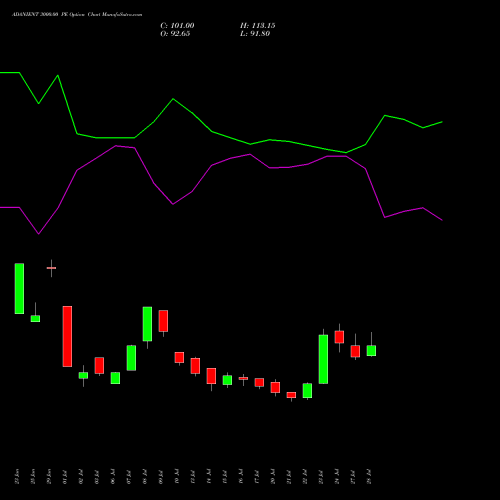Click the tall red candle for 01 Jul

pos(67,336)
